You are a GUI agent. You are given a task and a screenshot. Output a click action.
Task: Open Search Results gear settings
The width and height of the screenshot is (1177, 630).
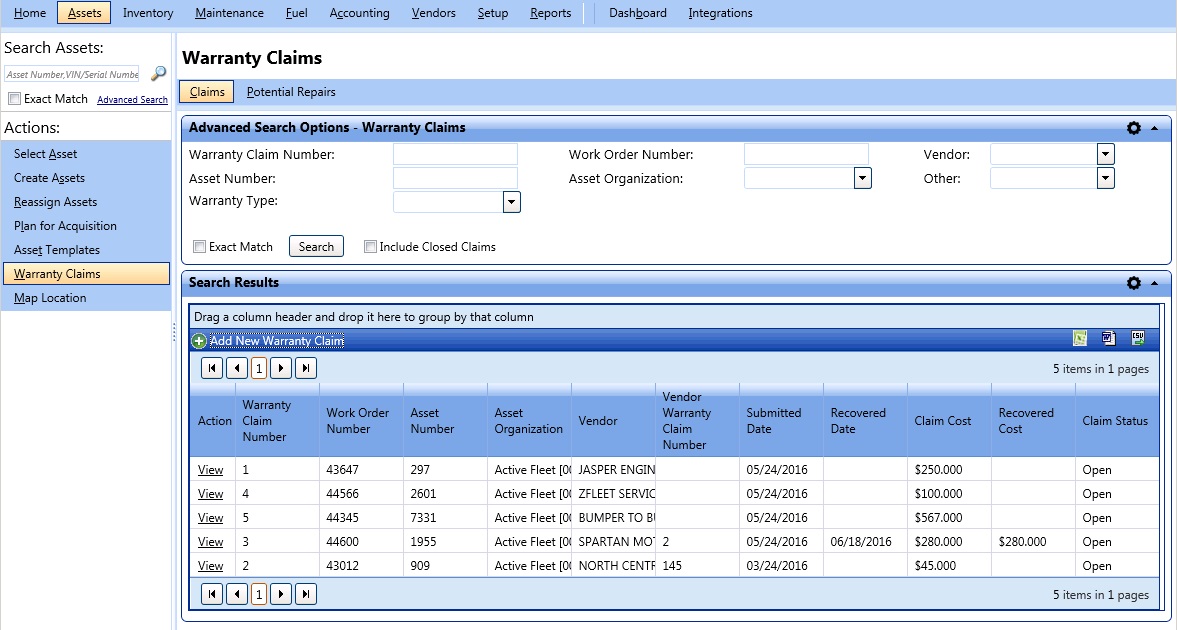click(1133, 283)
